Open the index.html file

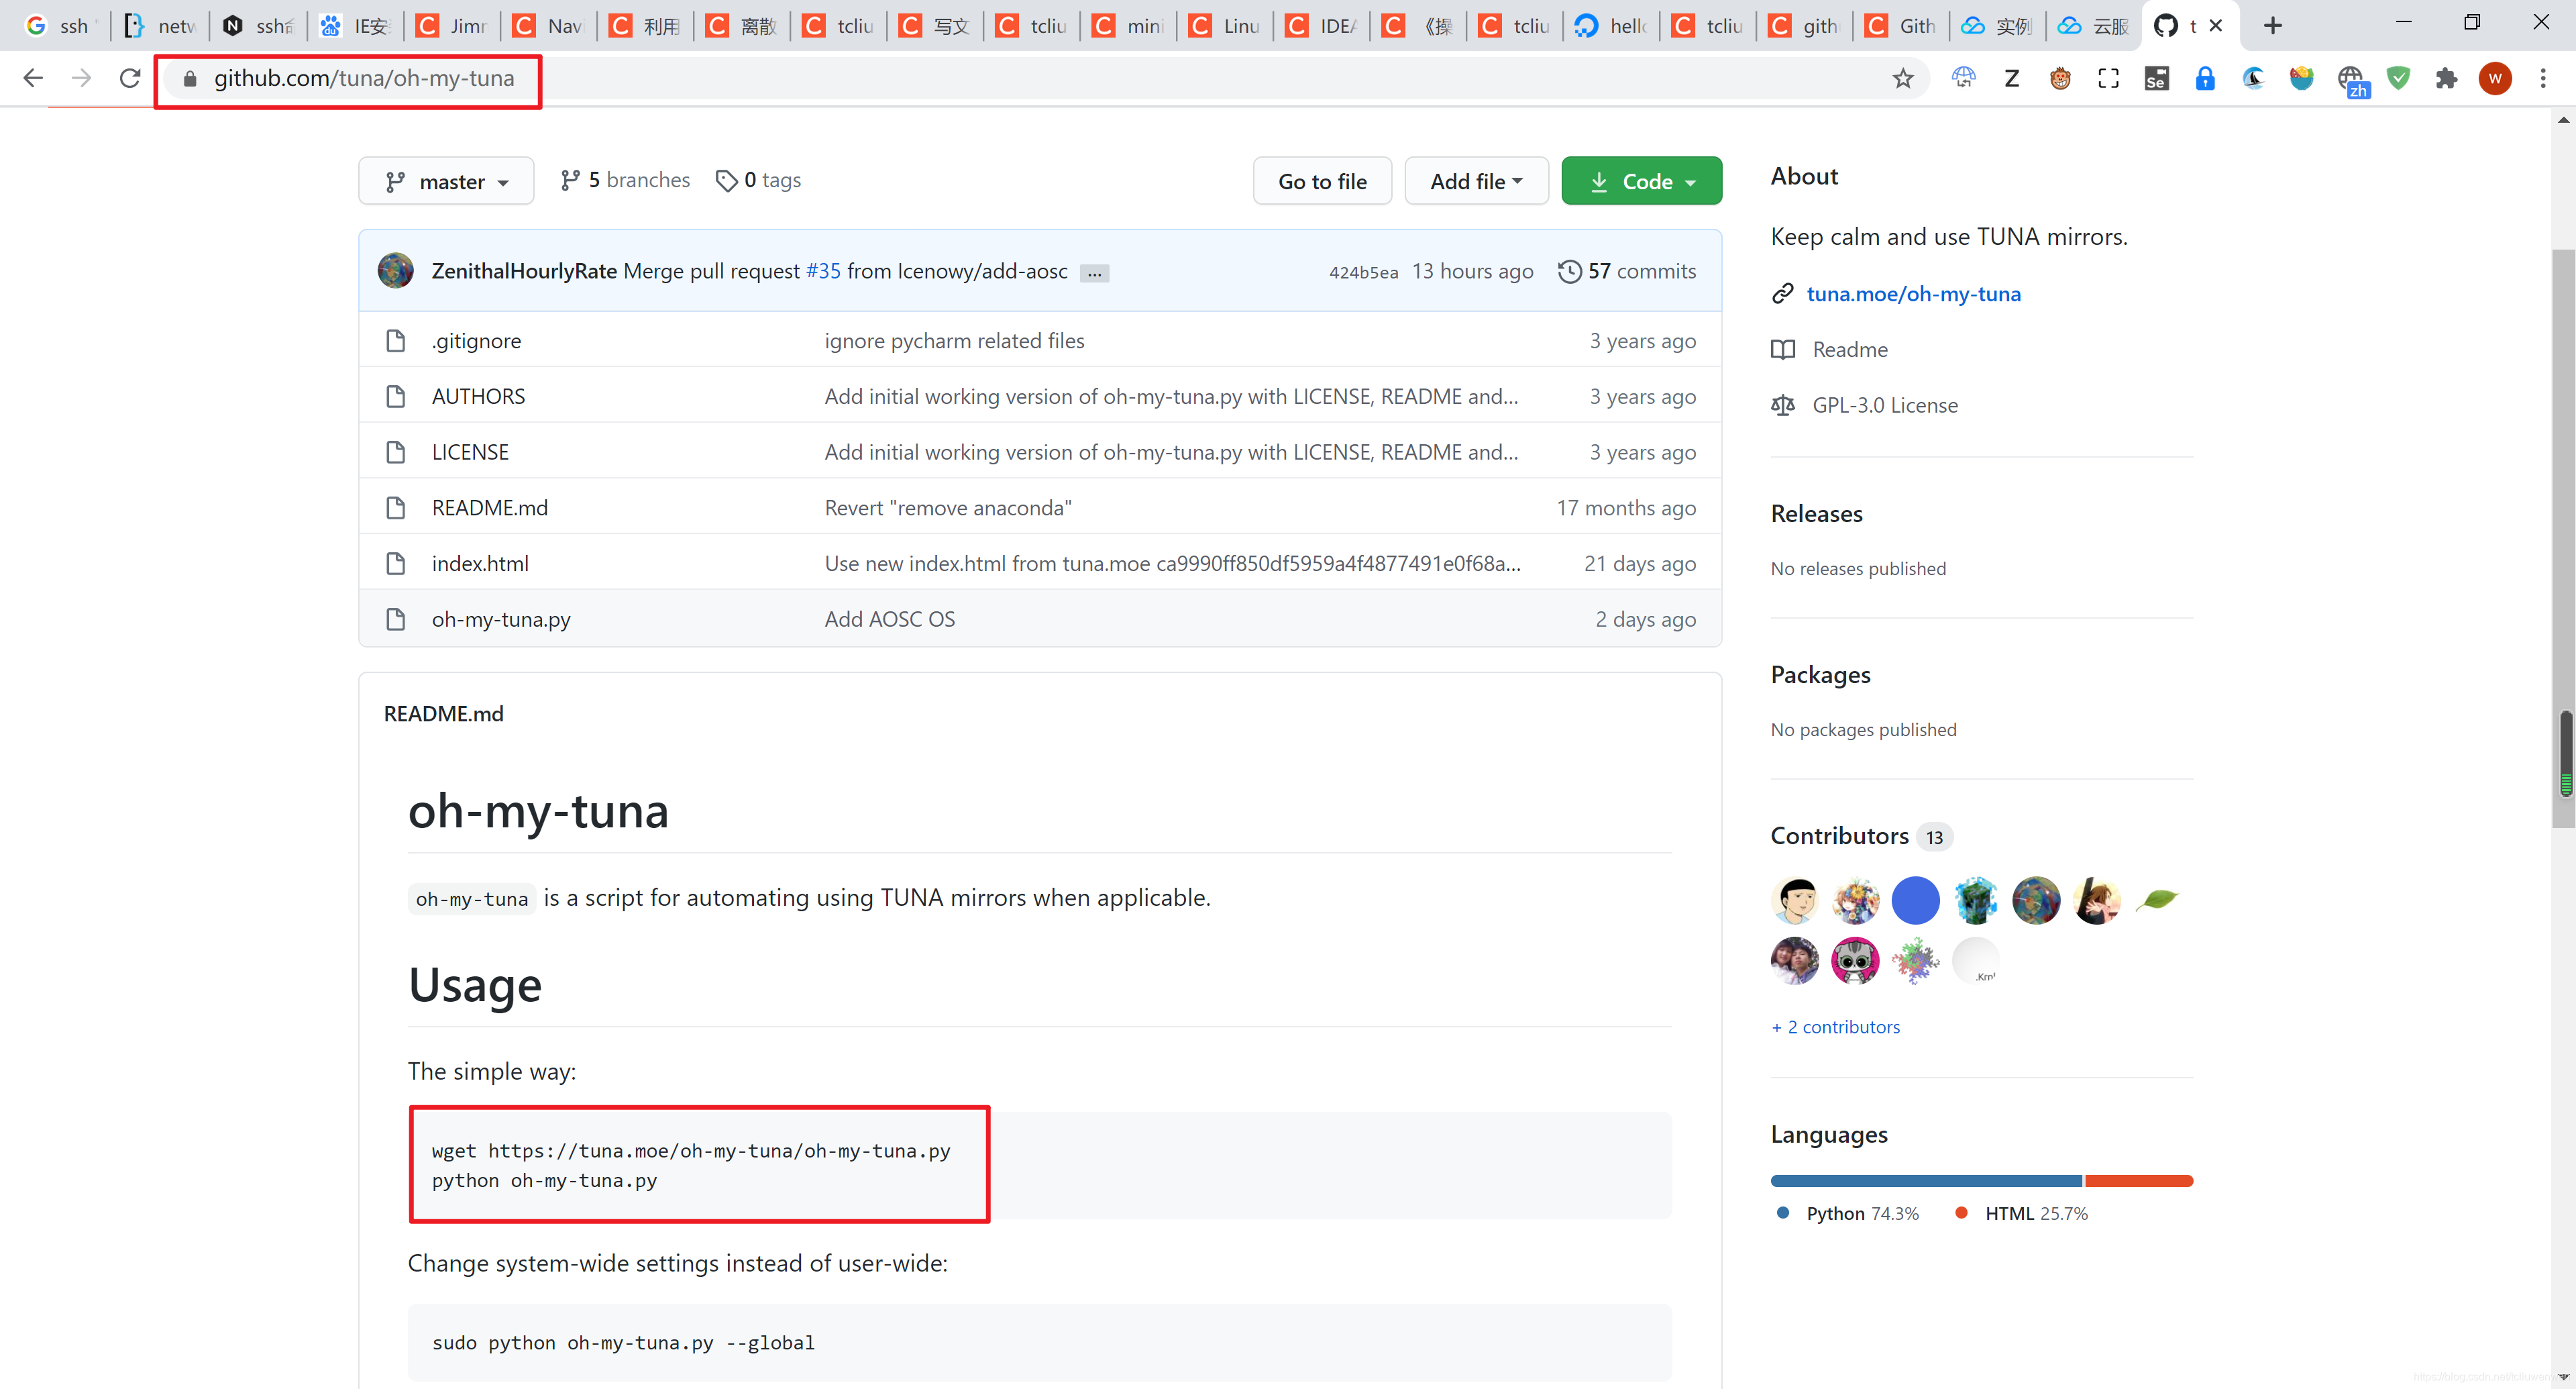[x=480, y=564]
